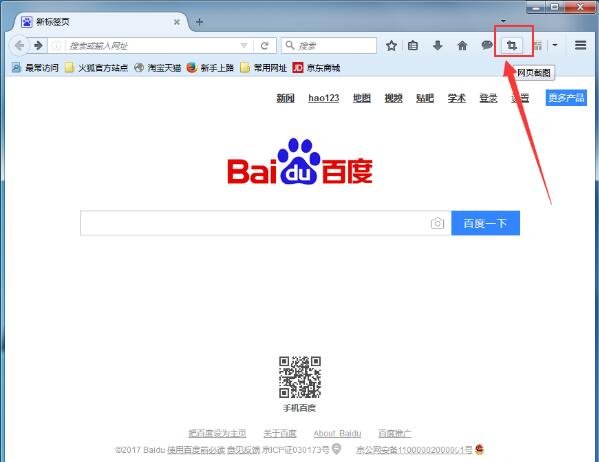Click the camera image search icon
Image resolution: width=599 pixels, height=462 pixels.
[437, 223]
